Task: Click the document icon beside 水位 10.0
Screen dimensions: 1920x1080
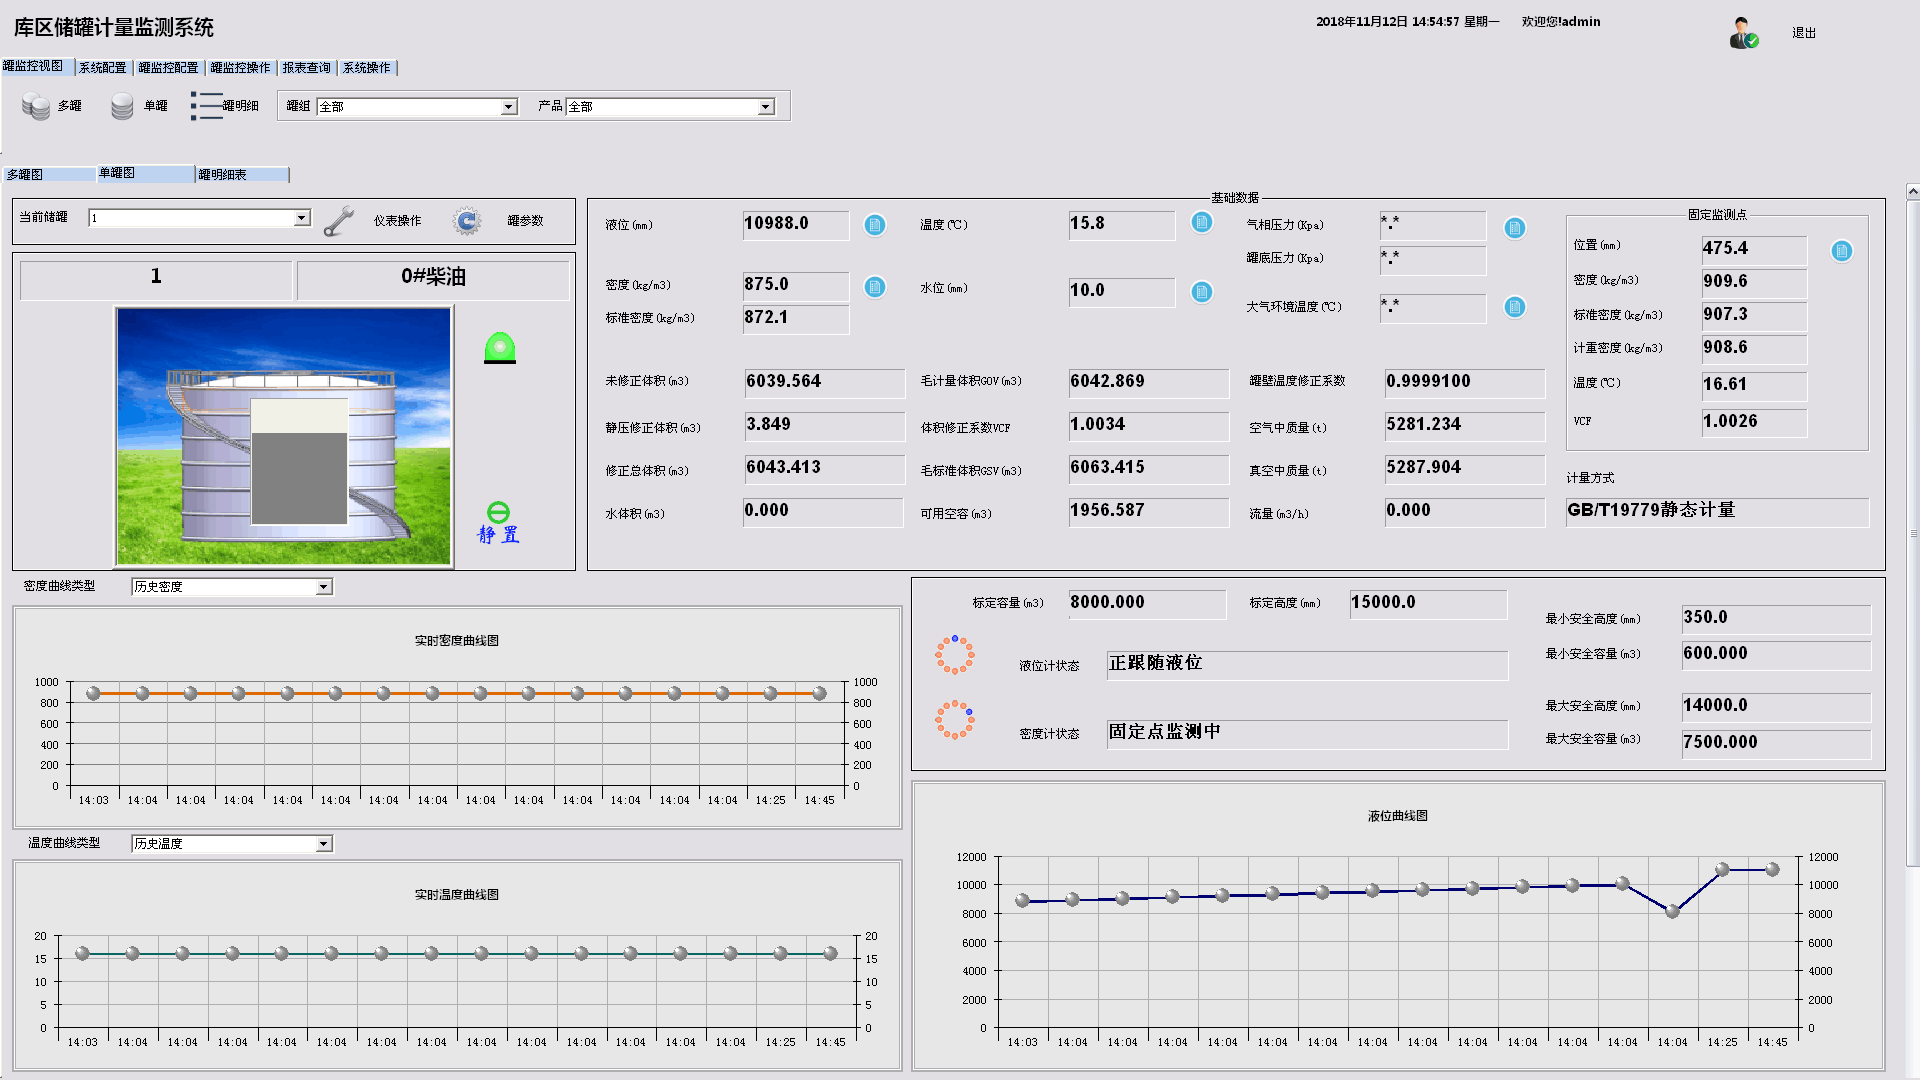Action: click(x=1202, y=292)
